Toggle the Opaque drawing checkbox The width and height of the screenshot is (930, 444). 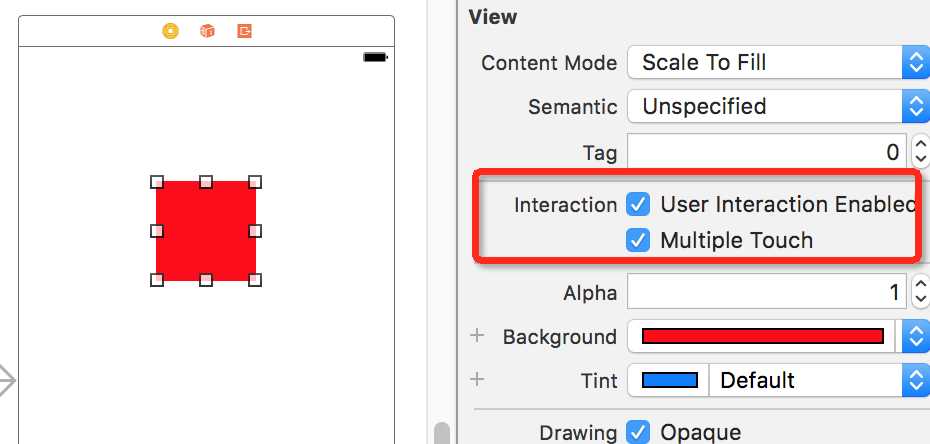pos(638,432)
